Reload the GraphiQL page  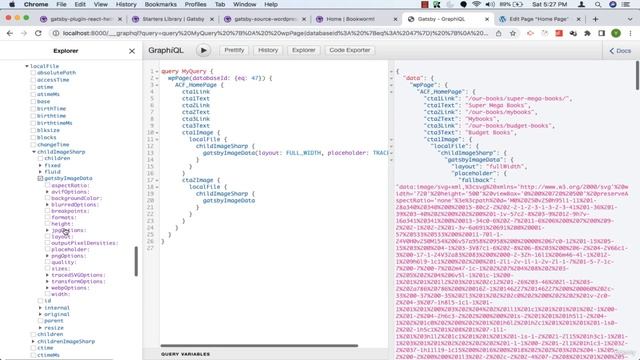click(x=38, y=33)
